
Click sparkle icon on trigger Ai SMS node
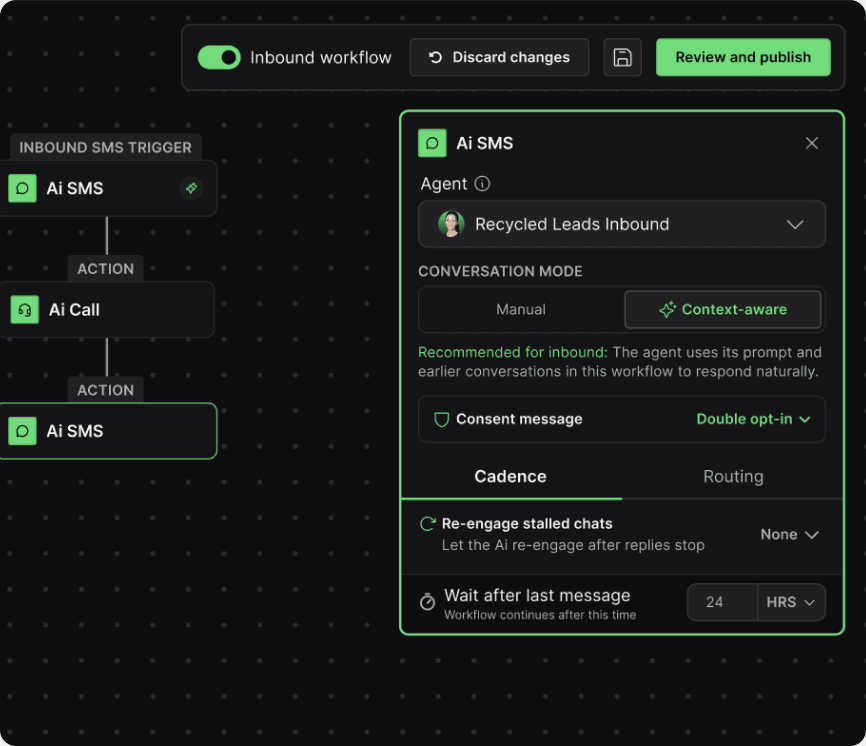191,188
